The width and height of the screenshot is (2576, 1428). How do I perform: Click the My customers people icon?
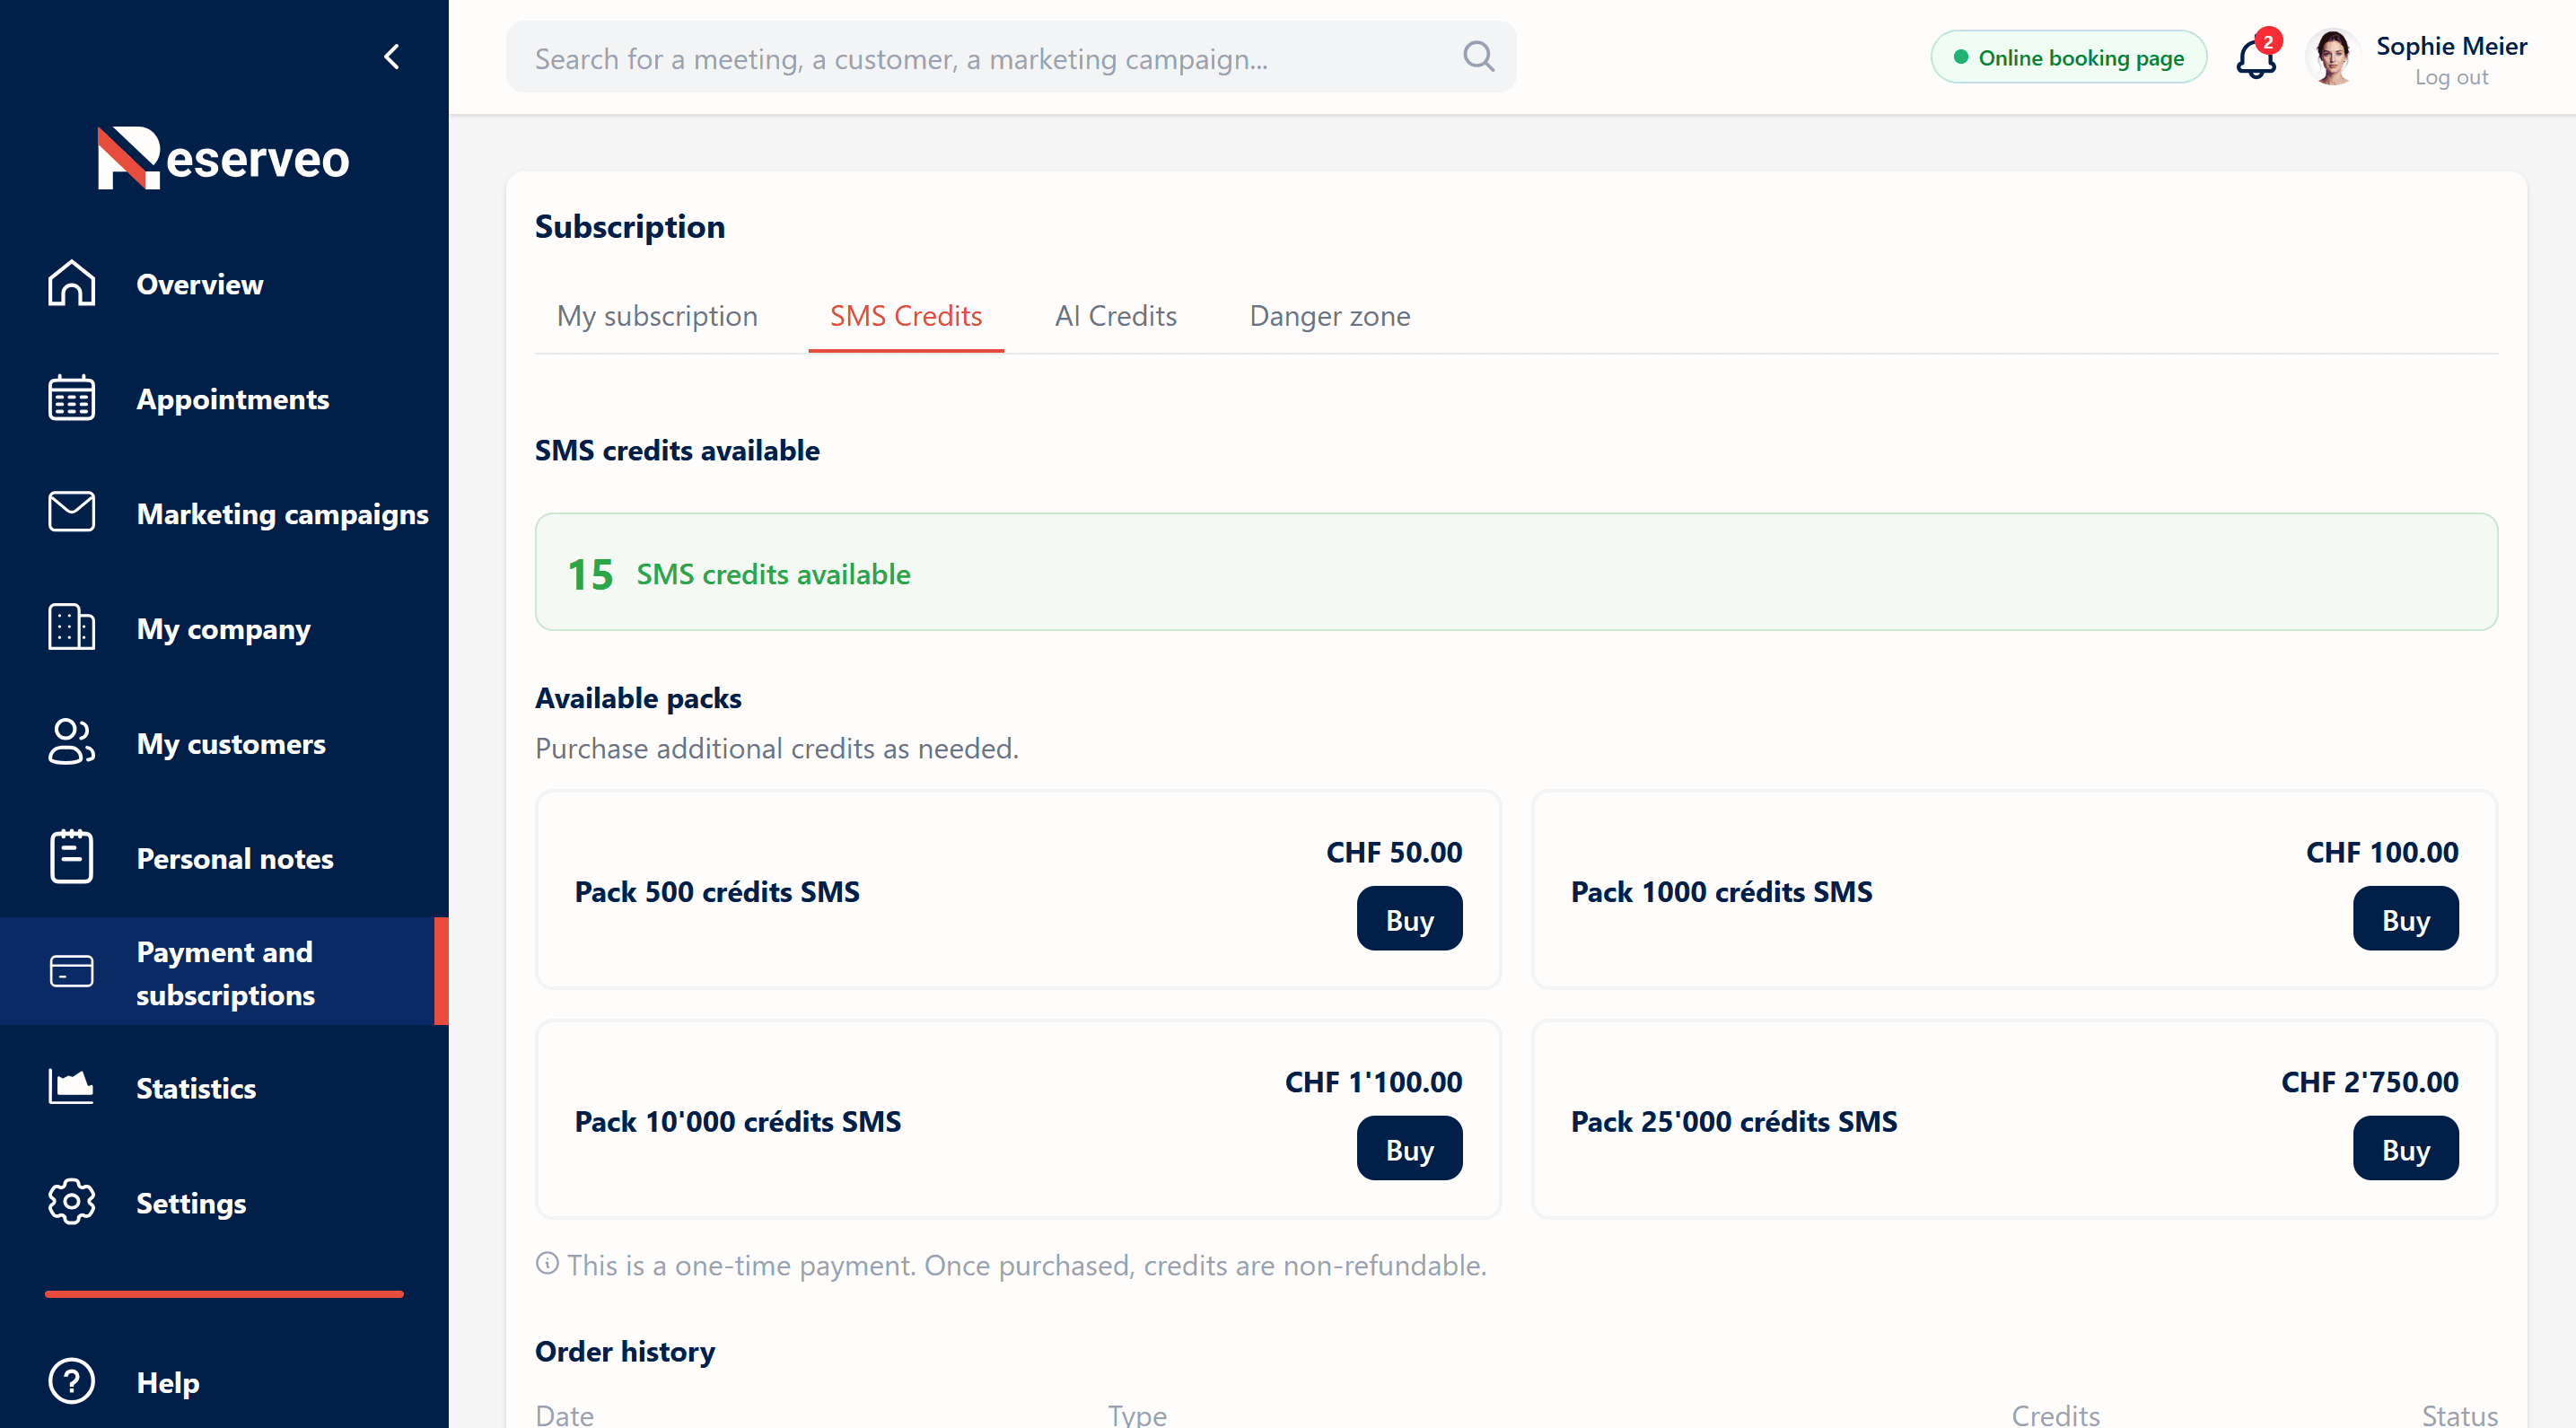pyautogui.click(x=71, y=742)
